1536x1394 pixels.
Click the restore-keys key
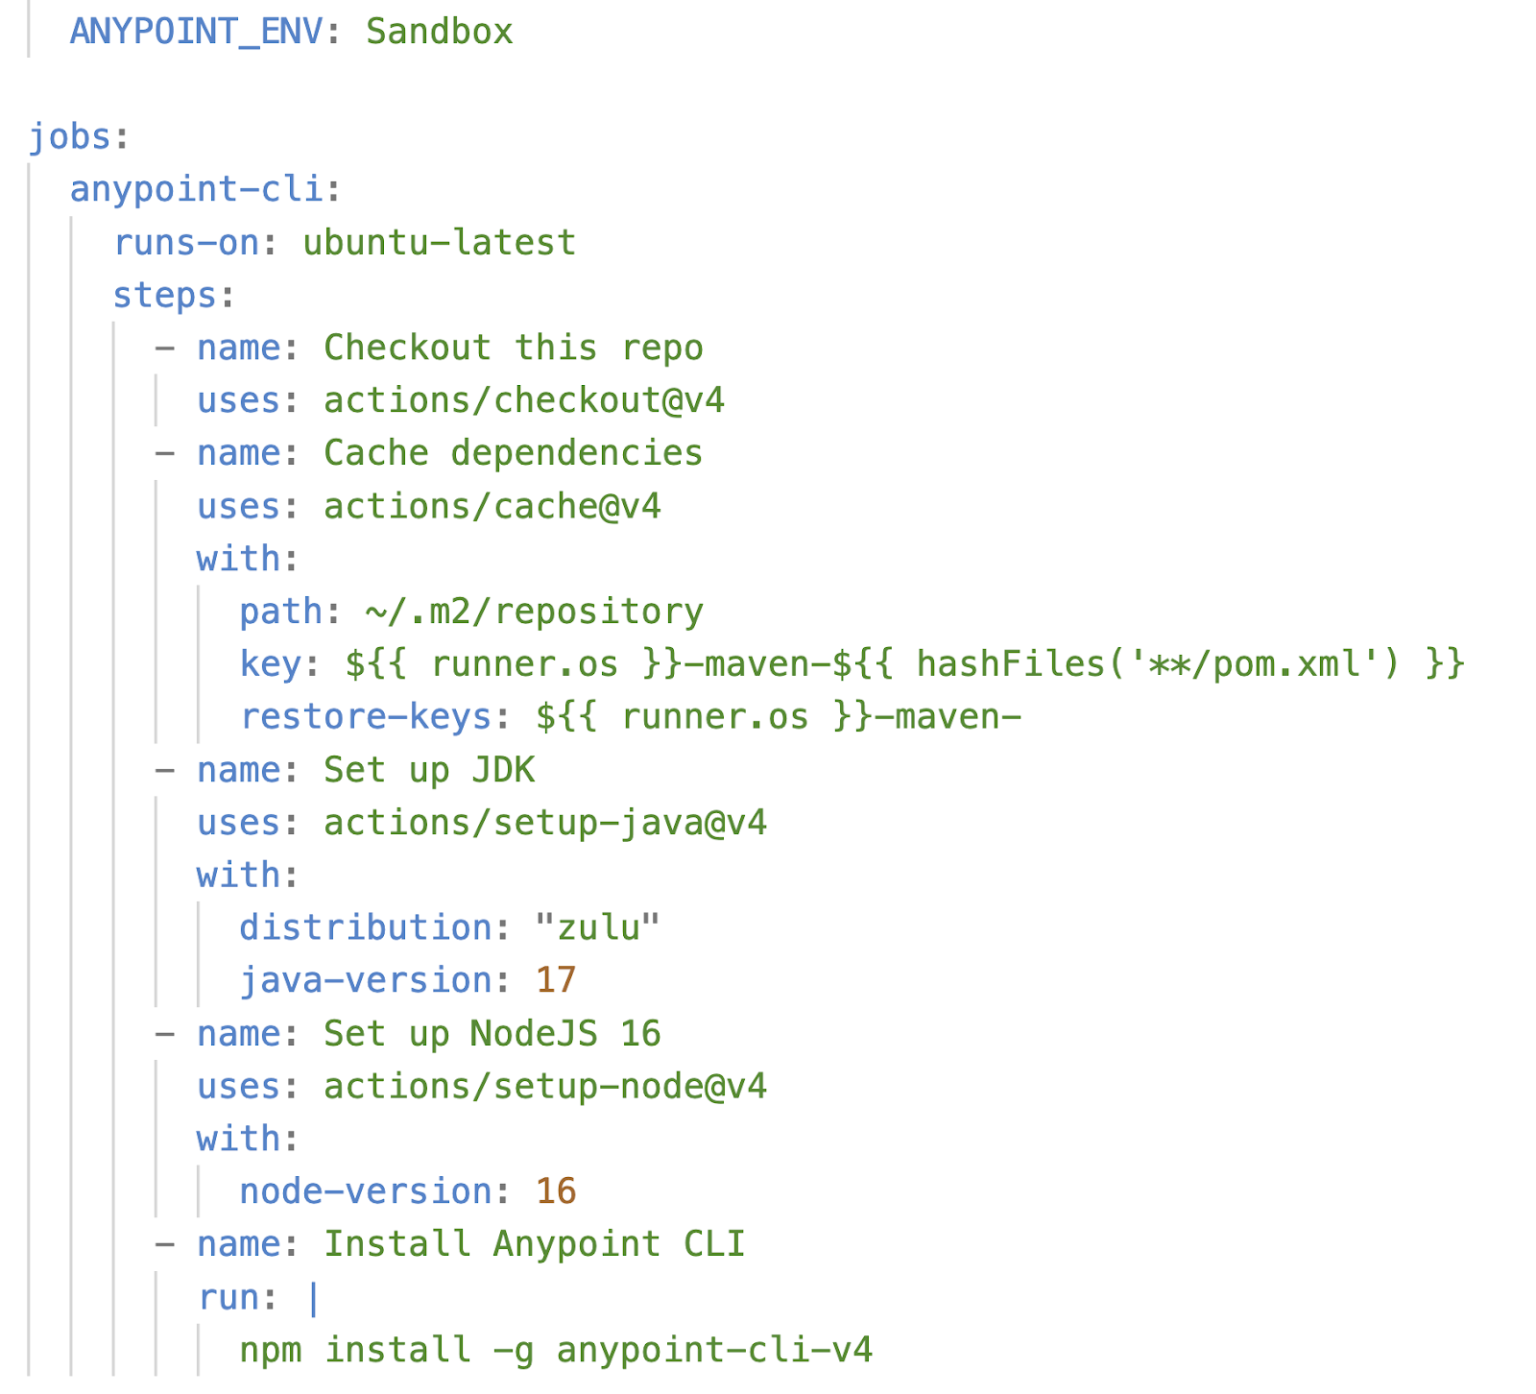(x=366, y=718)
